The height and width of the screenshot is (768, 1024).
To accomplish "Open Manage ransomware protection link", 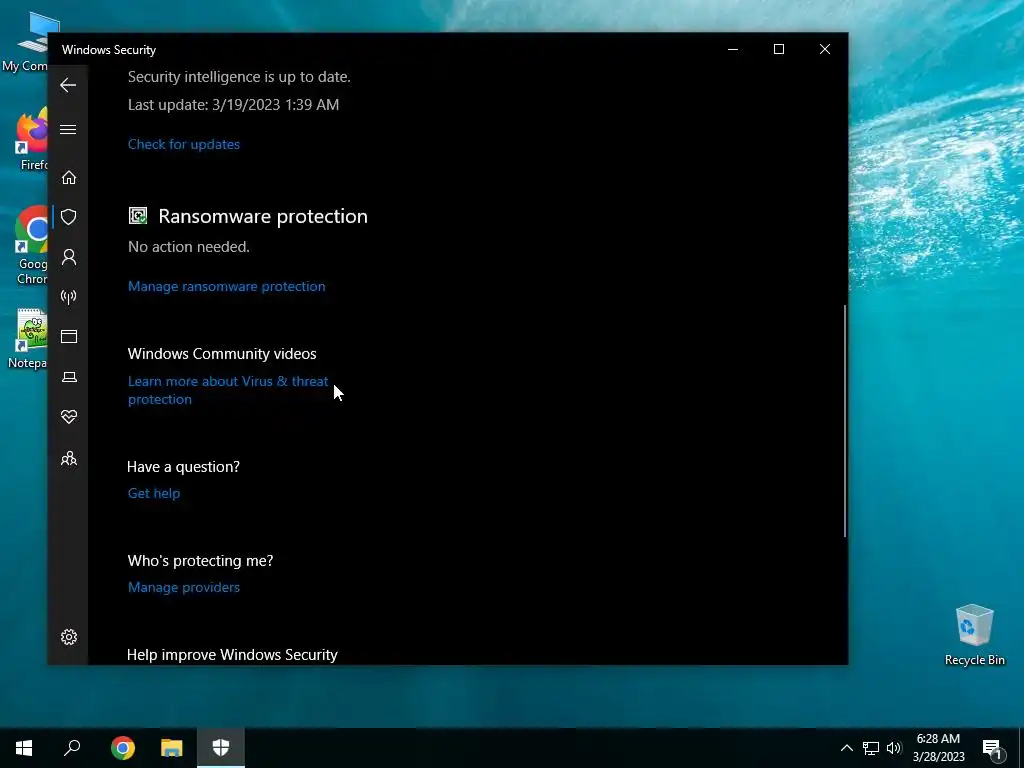I will [227, 286].
